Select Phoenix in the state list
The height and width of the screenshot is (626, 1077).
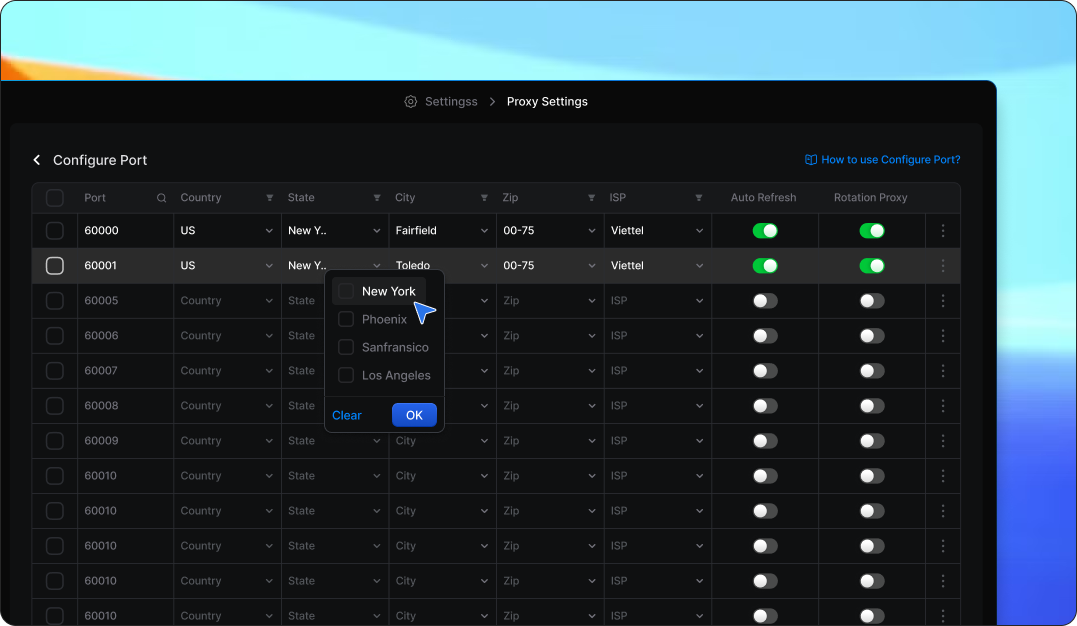coord(384,319)
